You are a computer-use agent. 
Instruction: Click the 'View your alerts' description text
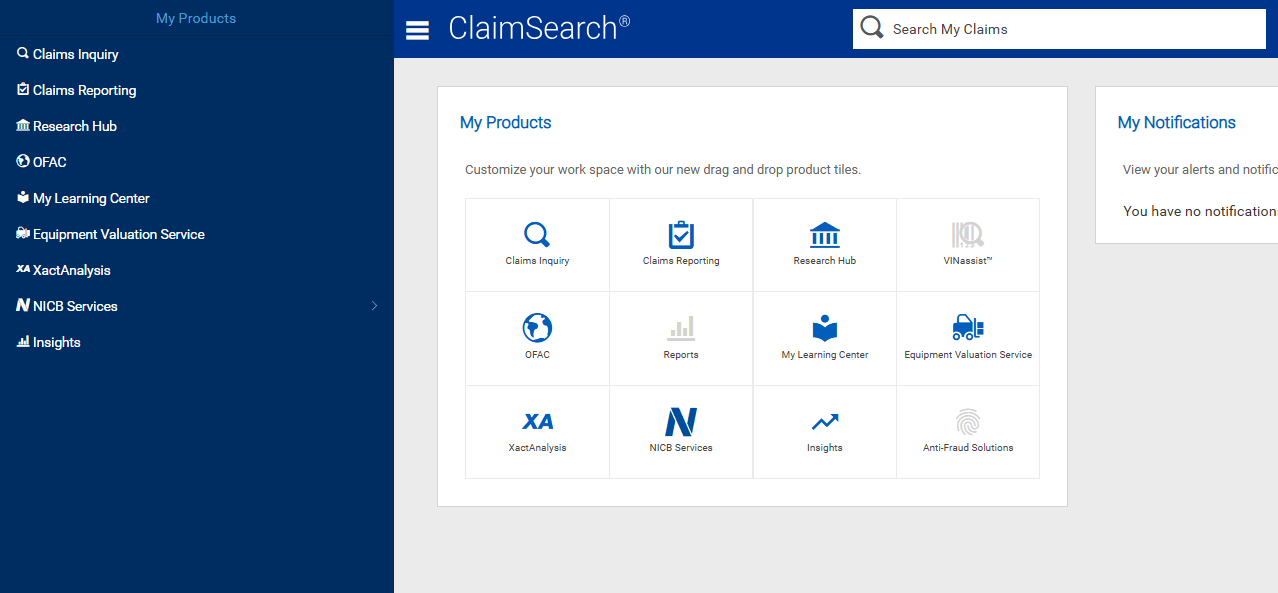[1200, 170]
